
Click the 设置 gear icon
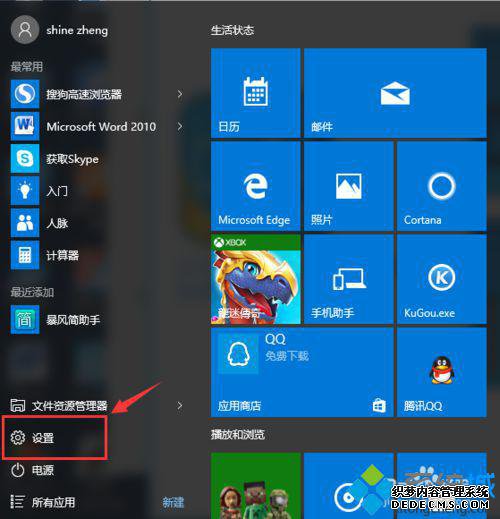pos(18,437)
